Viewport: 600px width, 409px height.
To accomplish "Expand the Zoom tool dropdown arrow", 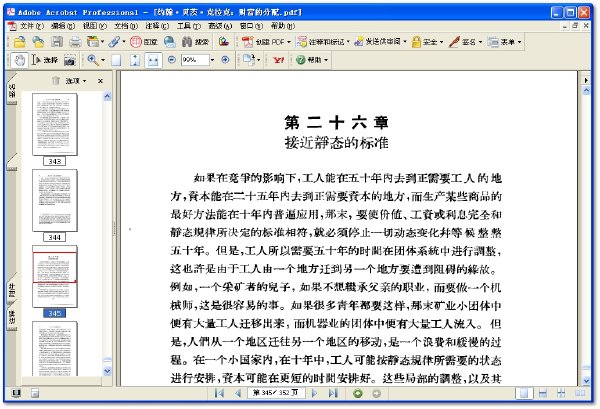I will (103, 60).
